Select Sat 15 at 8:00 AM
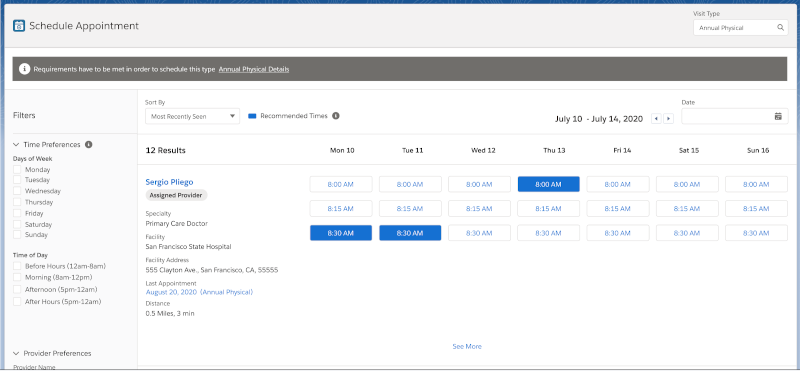Image resolution: width=800 pixels, height=371 pixels. (687, 184)
